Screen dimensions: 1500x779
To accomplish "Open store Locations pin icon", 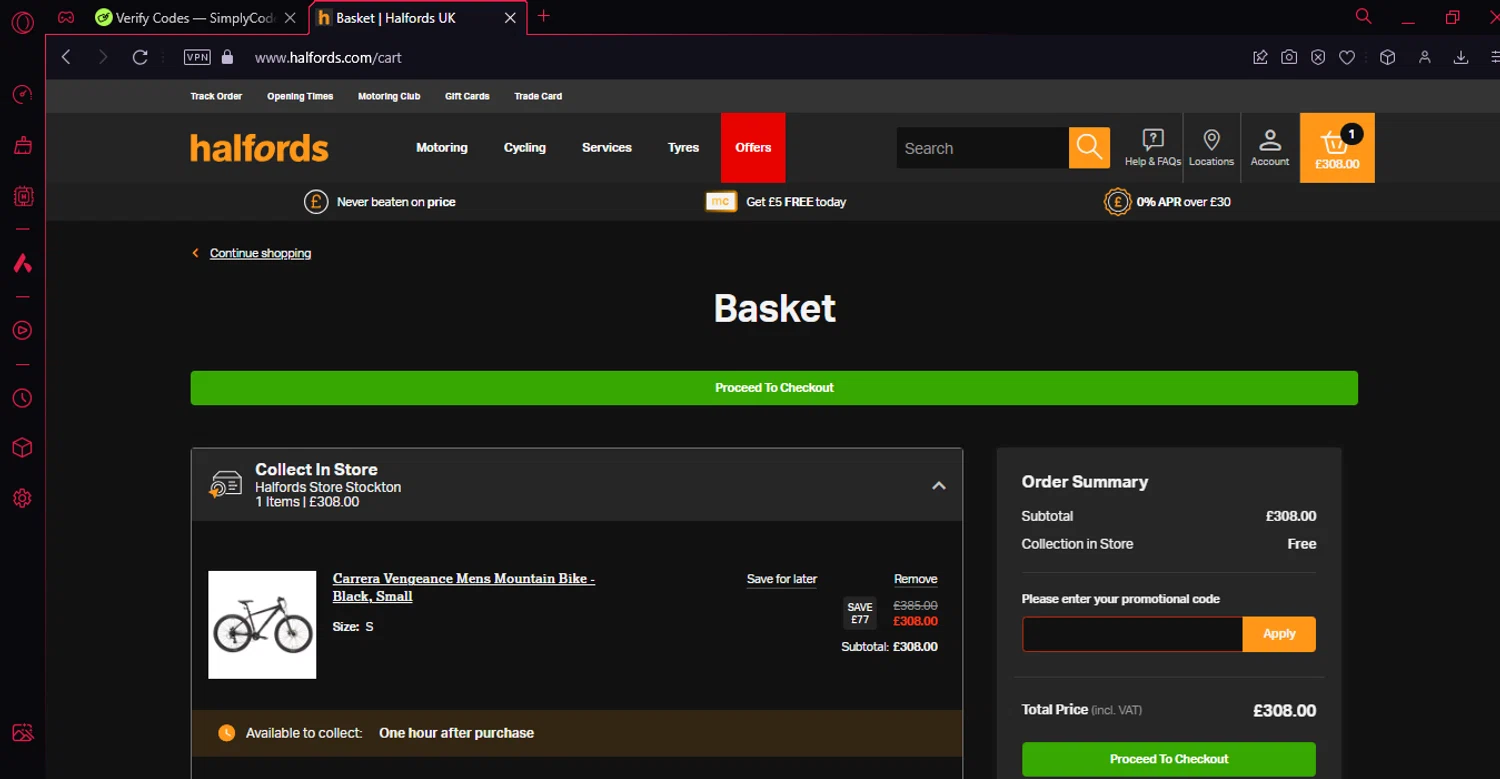I will pyautogui.click(x=1211, y=147).
